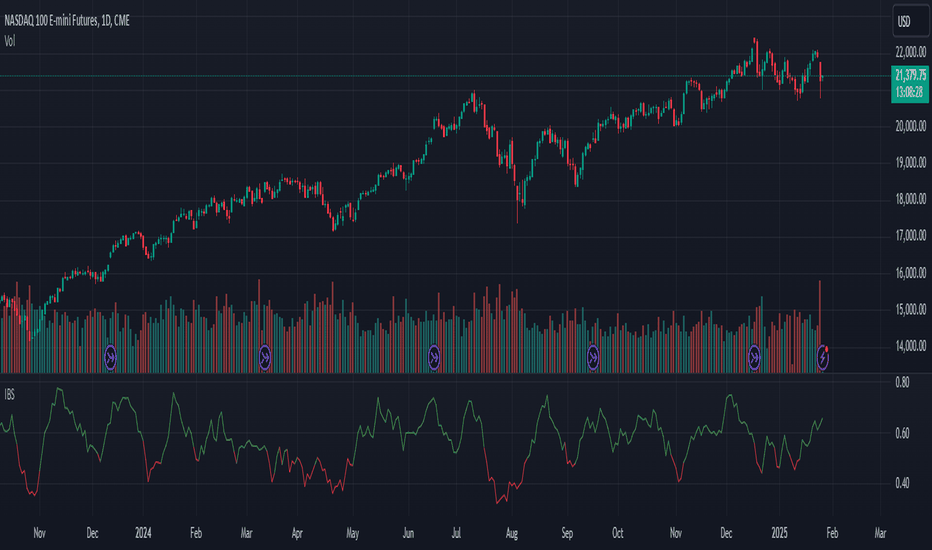Click the 16,000.00 price axis label
Screen dimensions: 932x550
coord(911,273)
